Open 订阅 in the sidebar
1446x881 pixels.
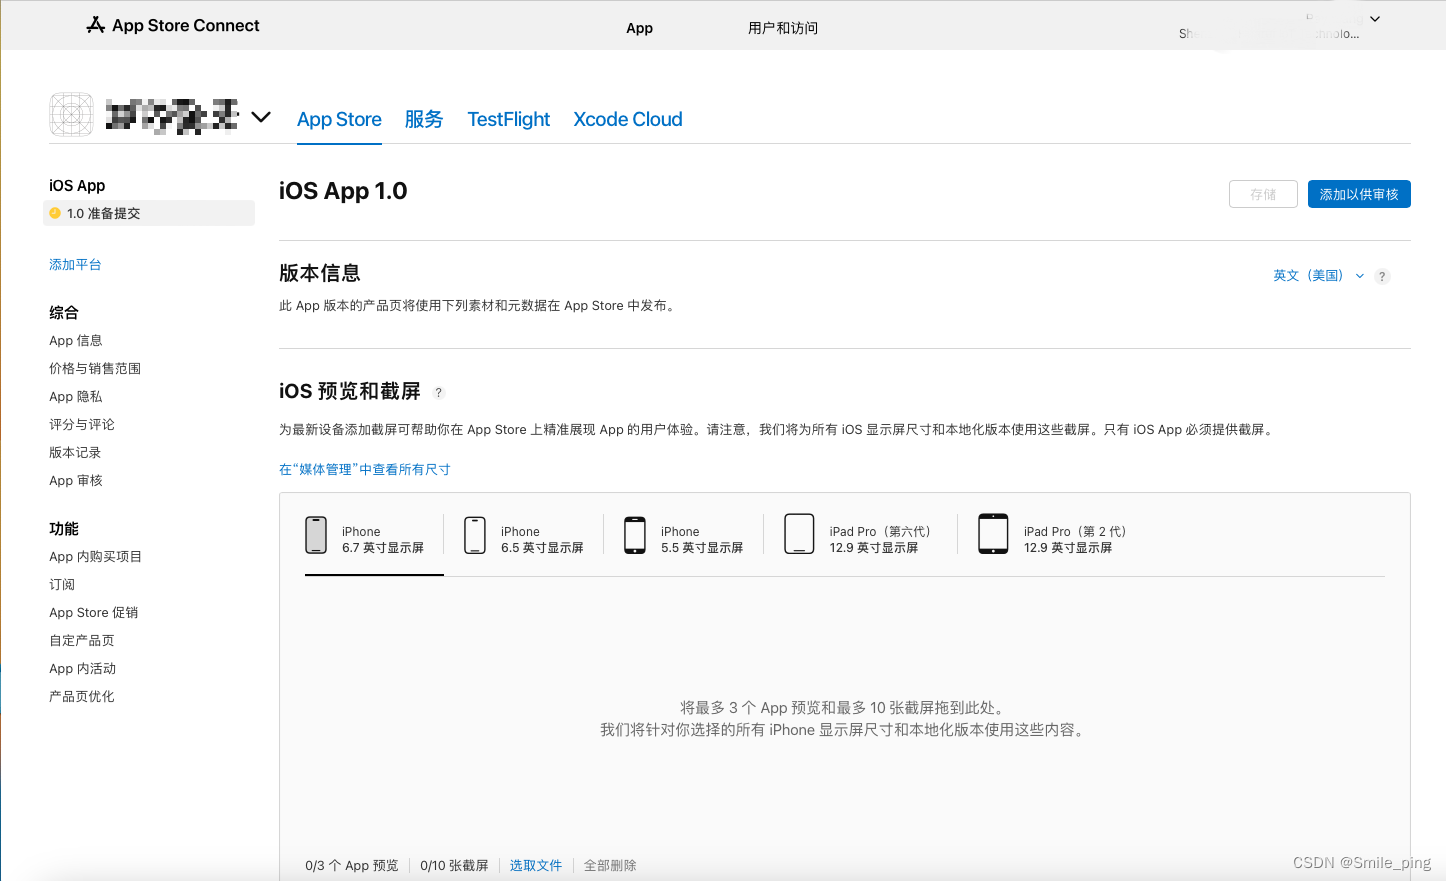62,585
